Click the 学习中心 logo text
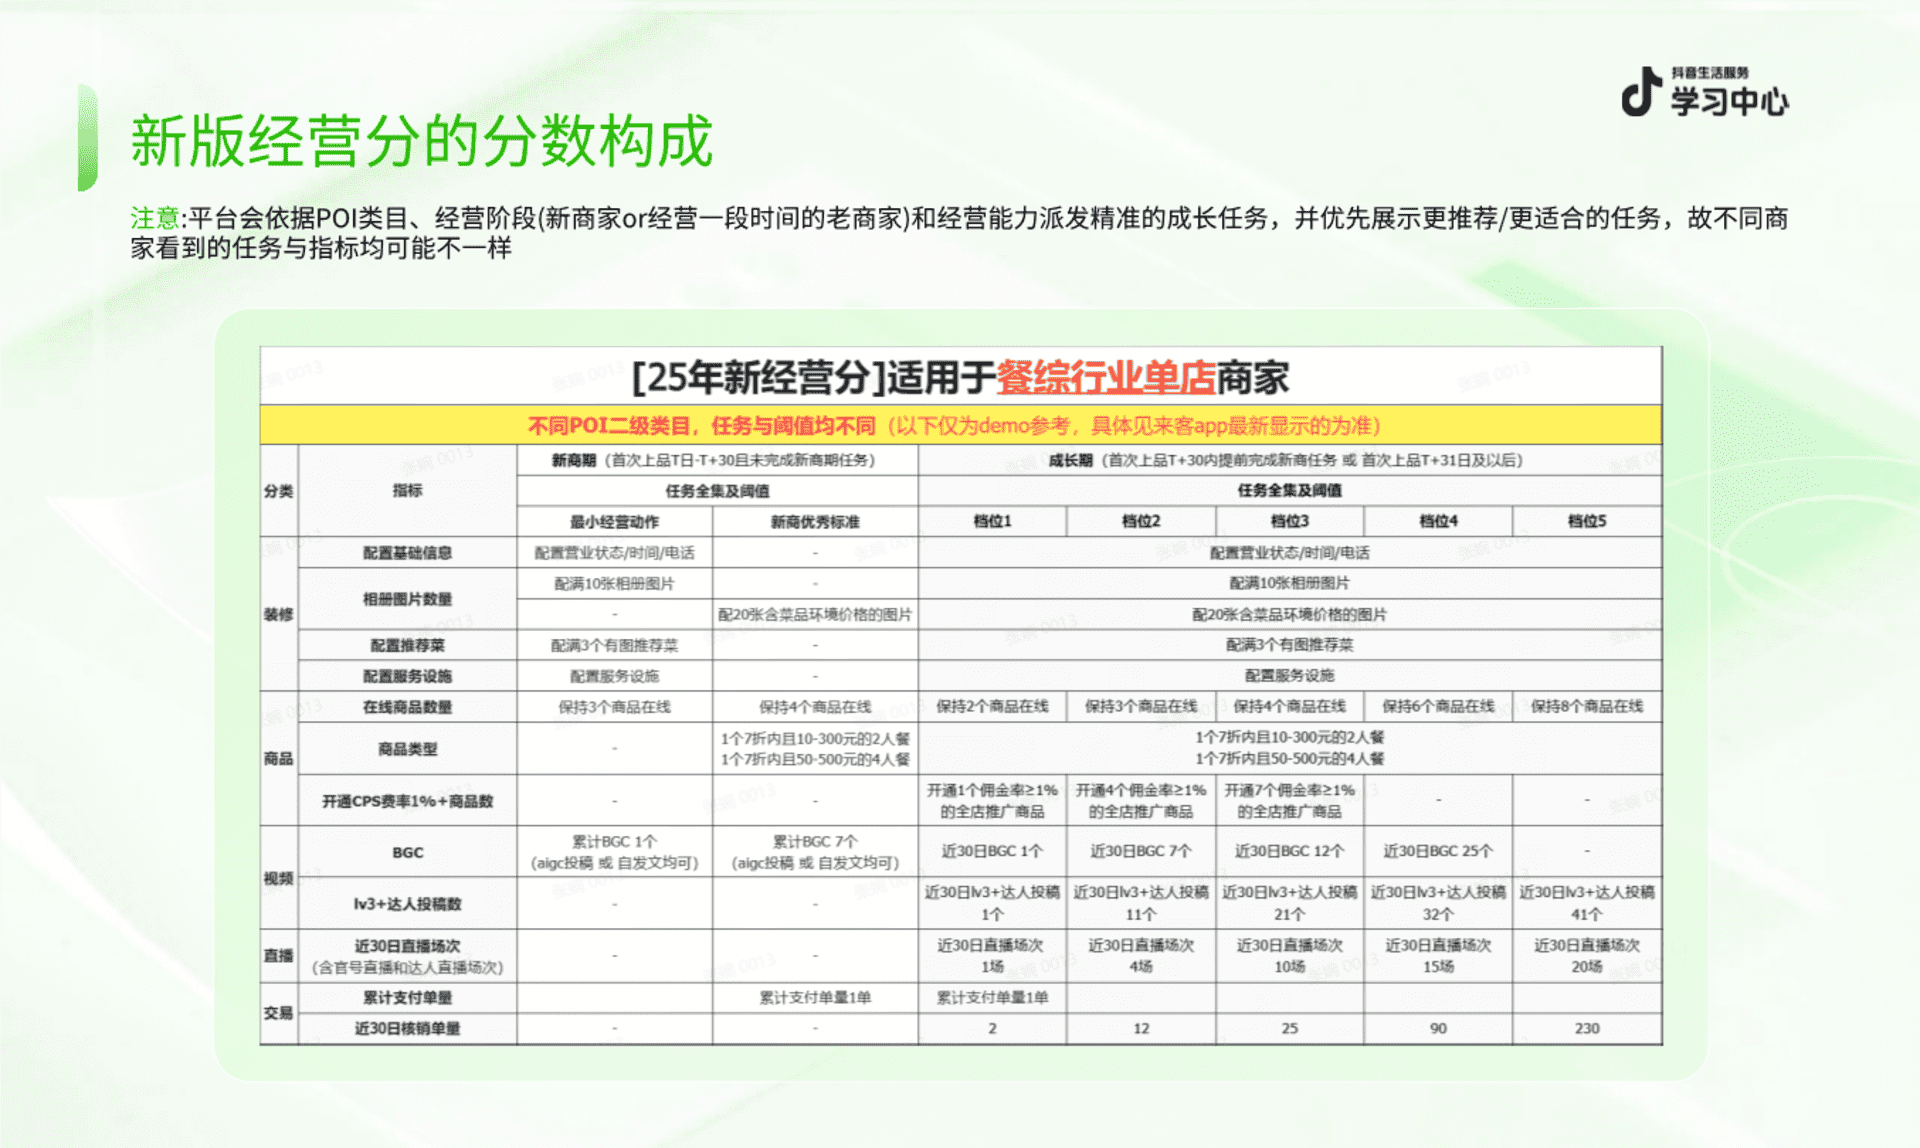The height and width of the screenshot is (1148, 1920). point(1729,101)
